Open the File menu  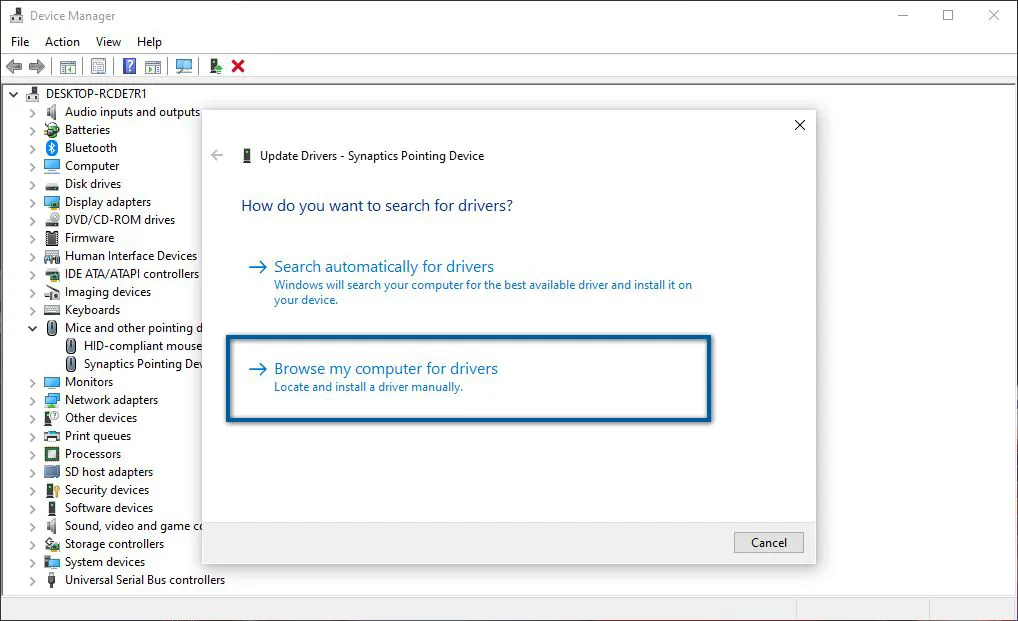click(x=20, y=41)
